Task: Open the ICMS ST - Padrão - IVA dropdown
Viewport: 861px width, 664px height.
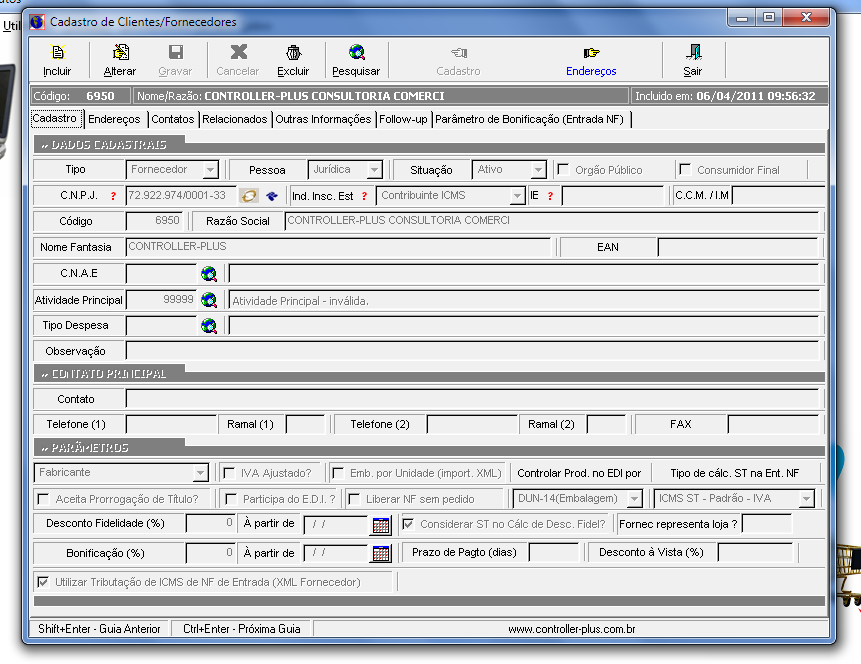Action: [x=806, y=499]
